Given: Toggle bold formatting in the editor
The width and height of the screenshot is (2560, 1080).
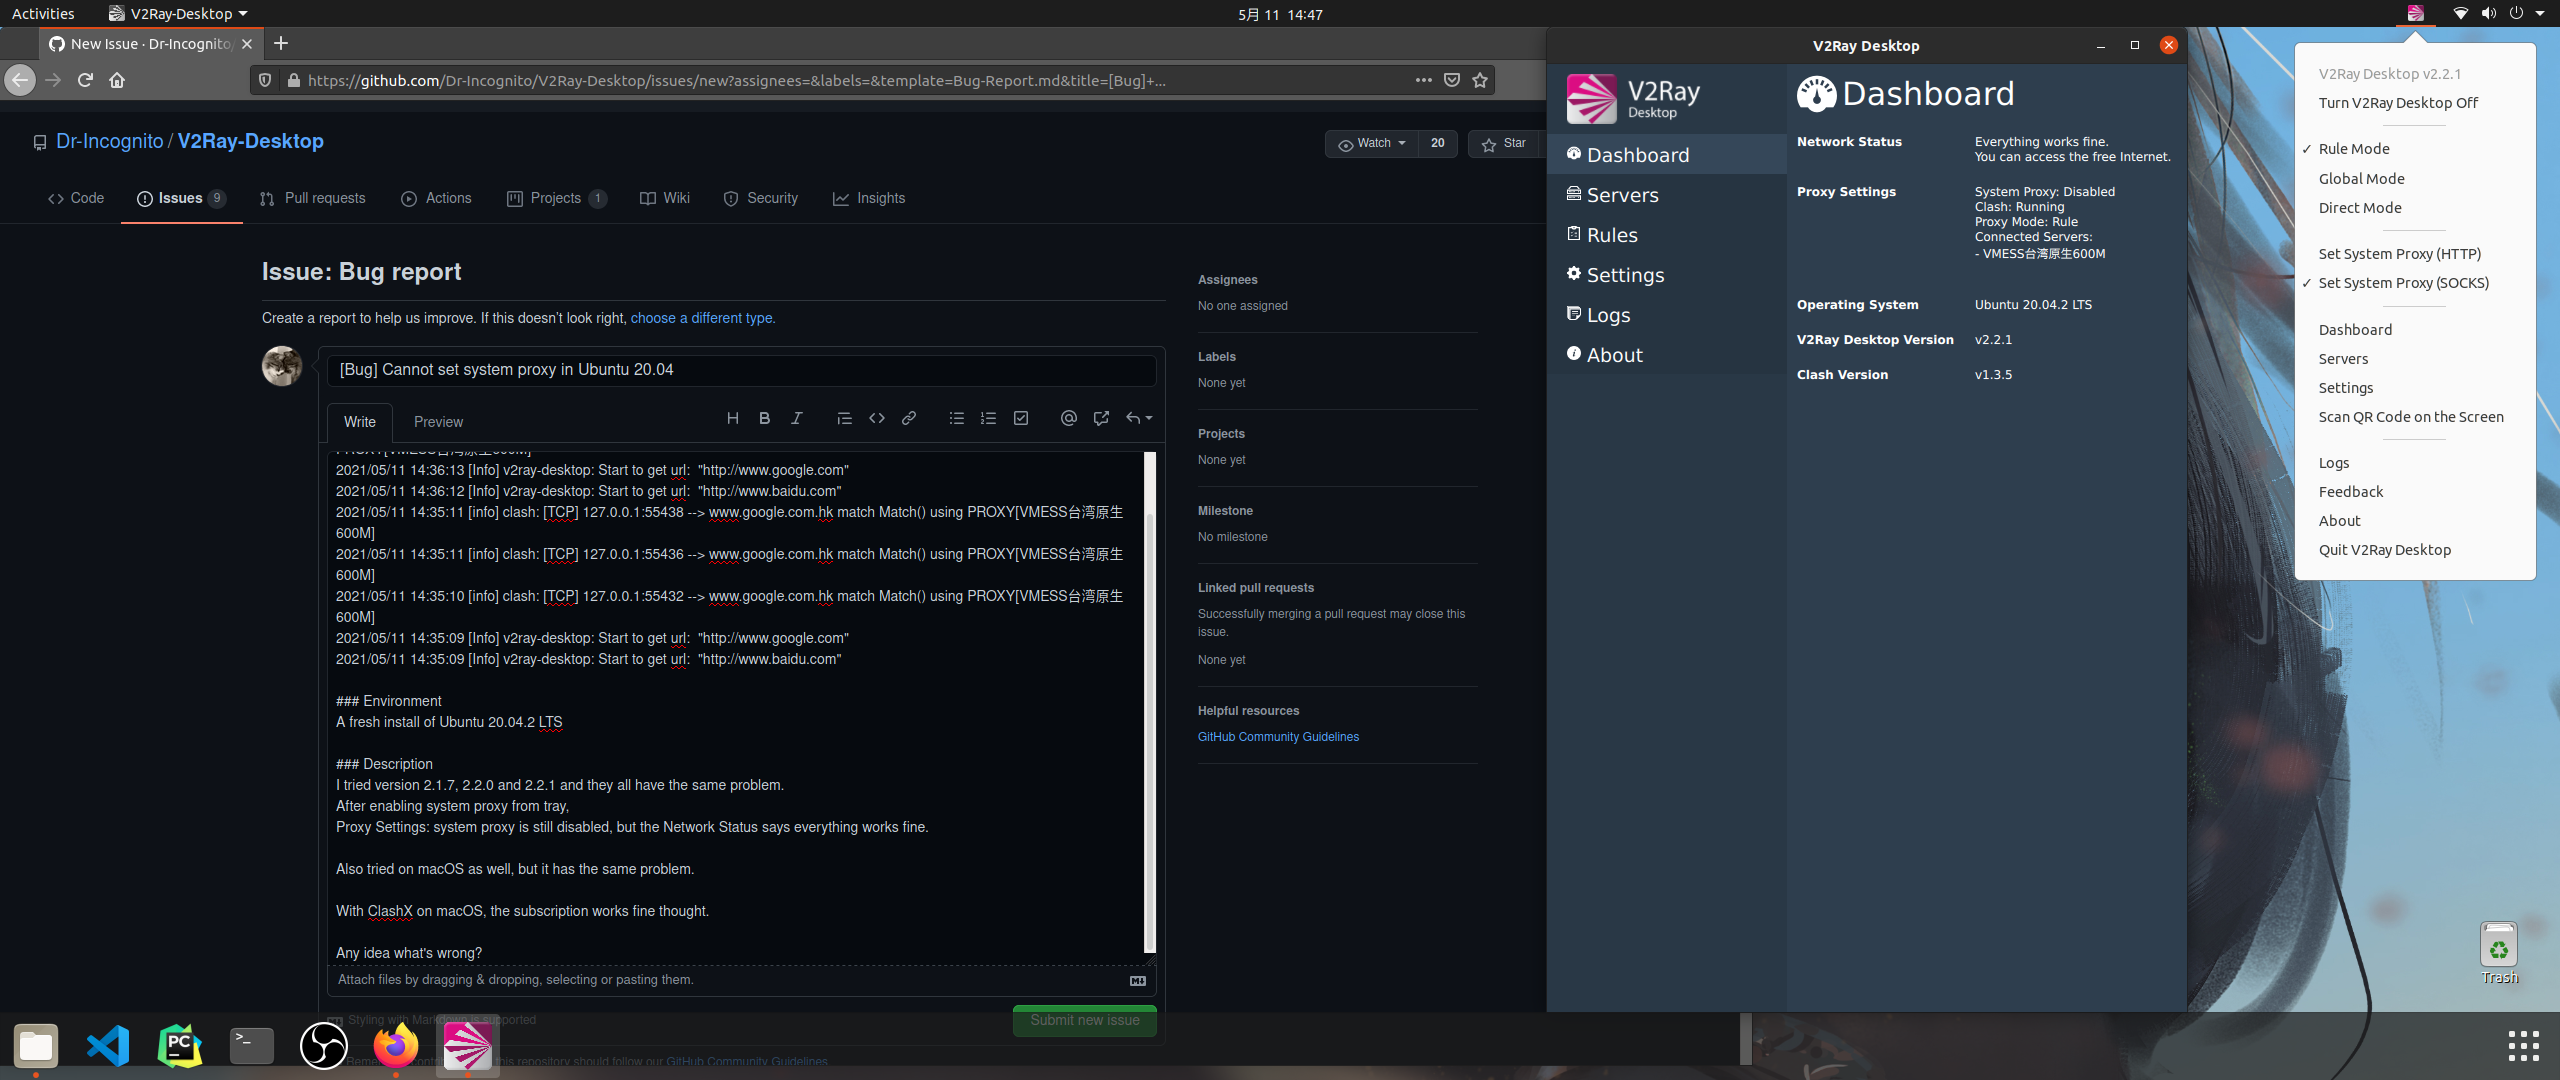Looking at the screenshot, I should [764, 418].
